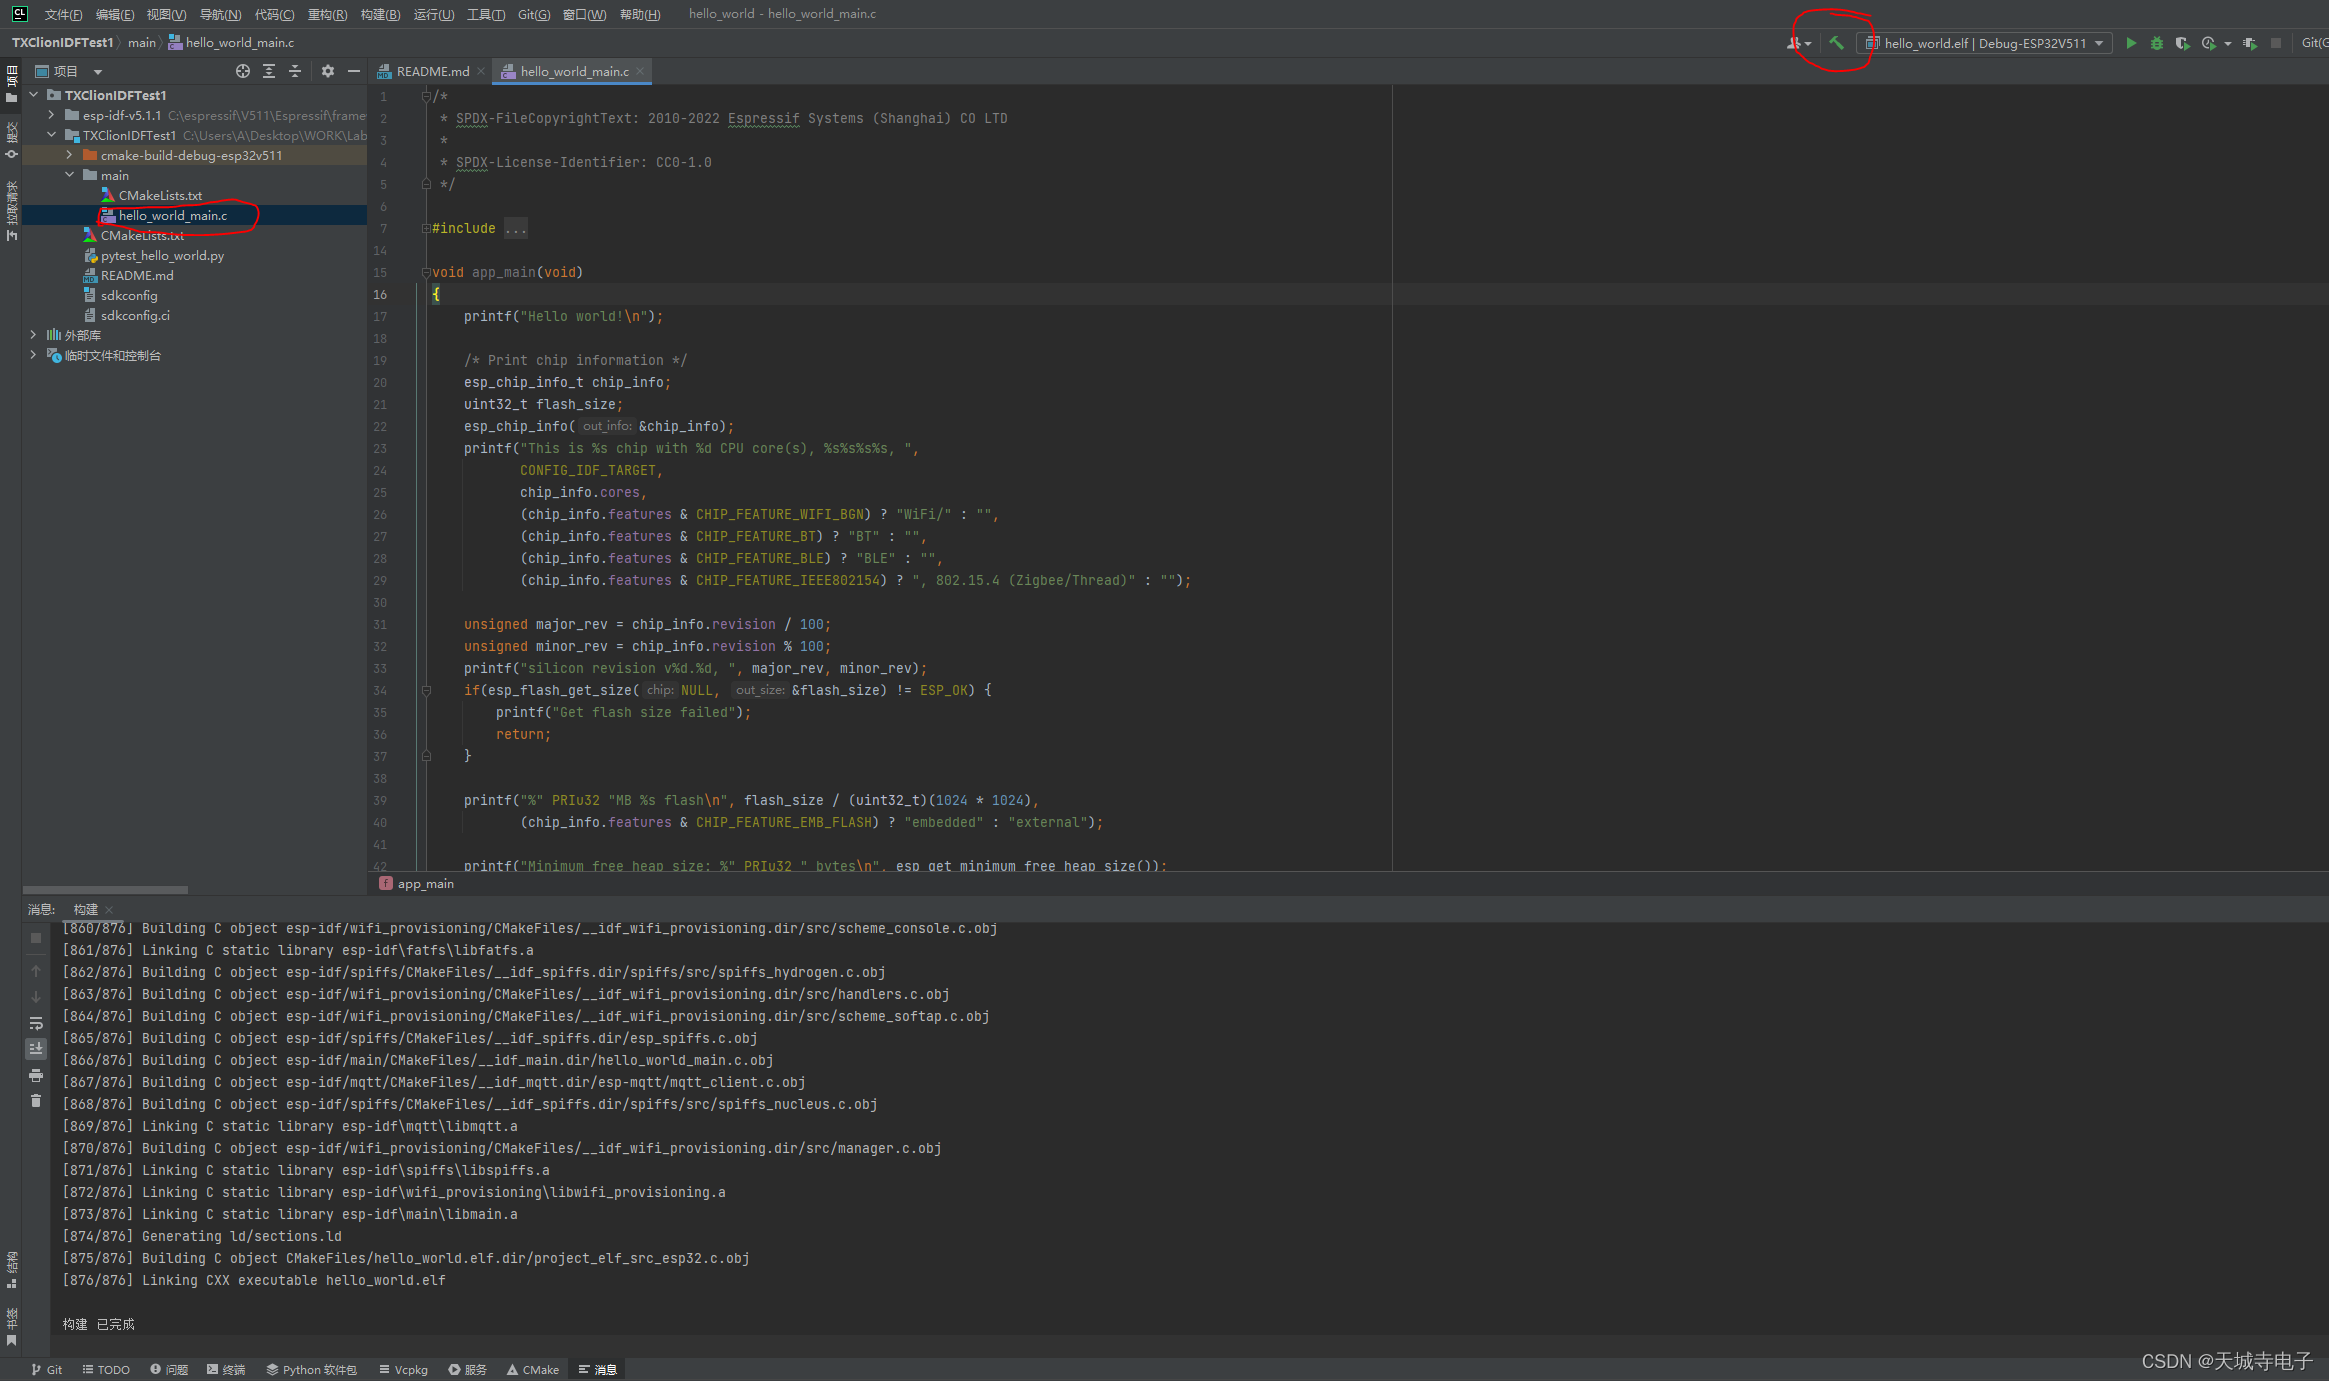The width and height of the screenshot is (2329, 1381).
Task: Close the hello_world_main.c editor tab
Action: tap(640, 71)
